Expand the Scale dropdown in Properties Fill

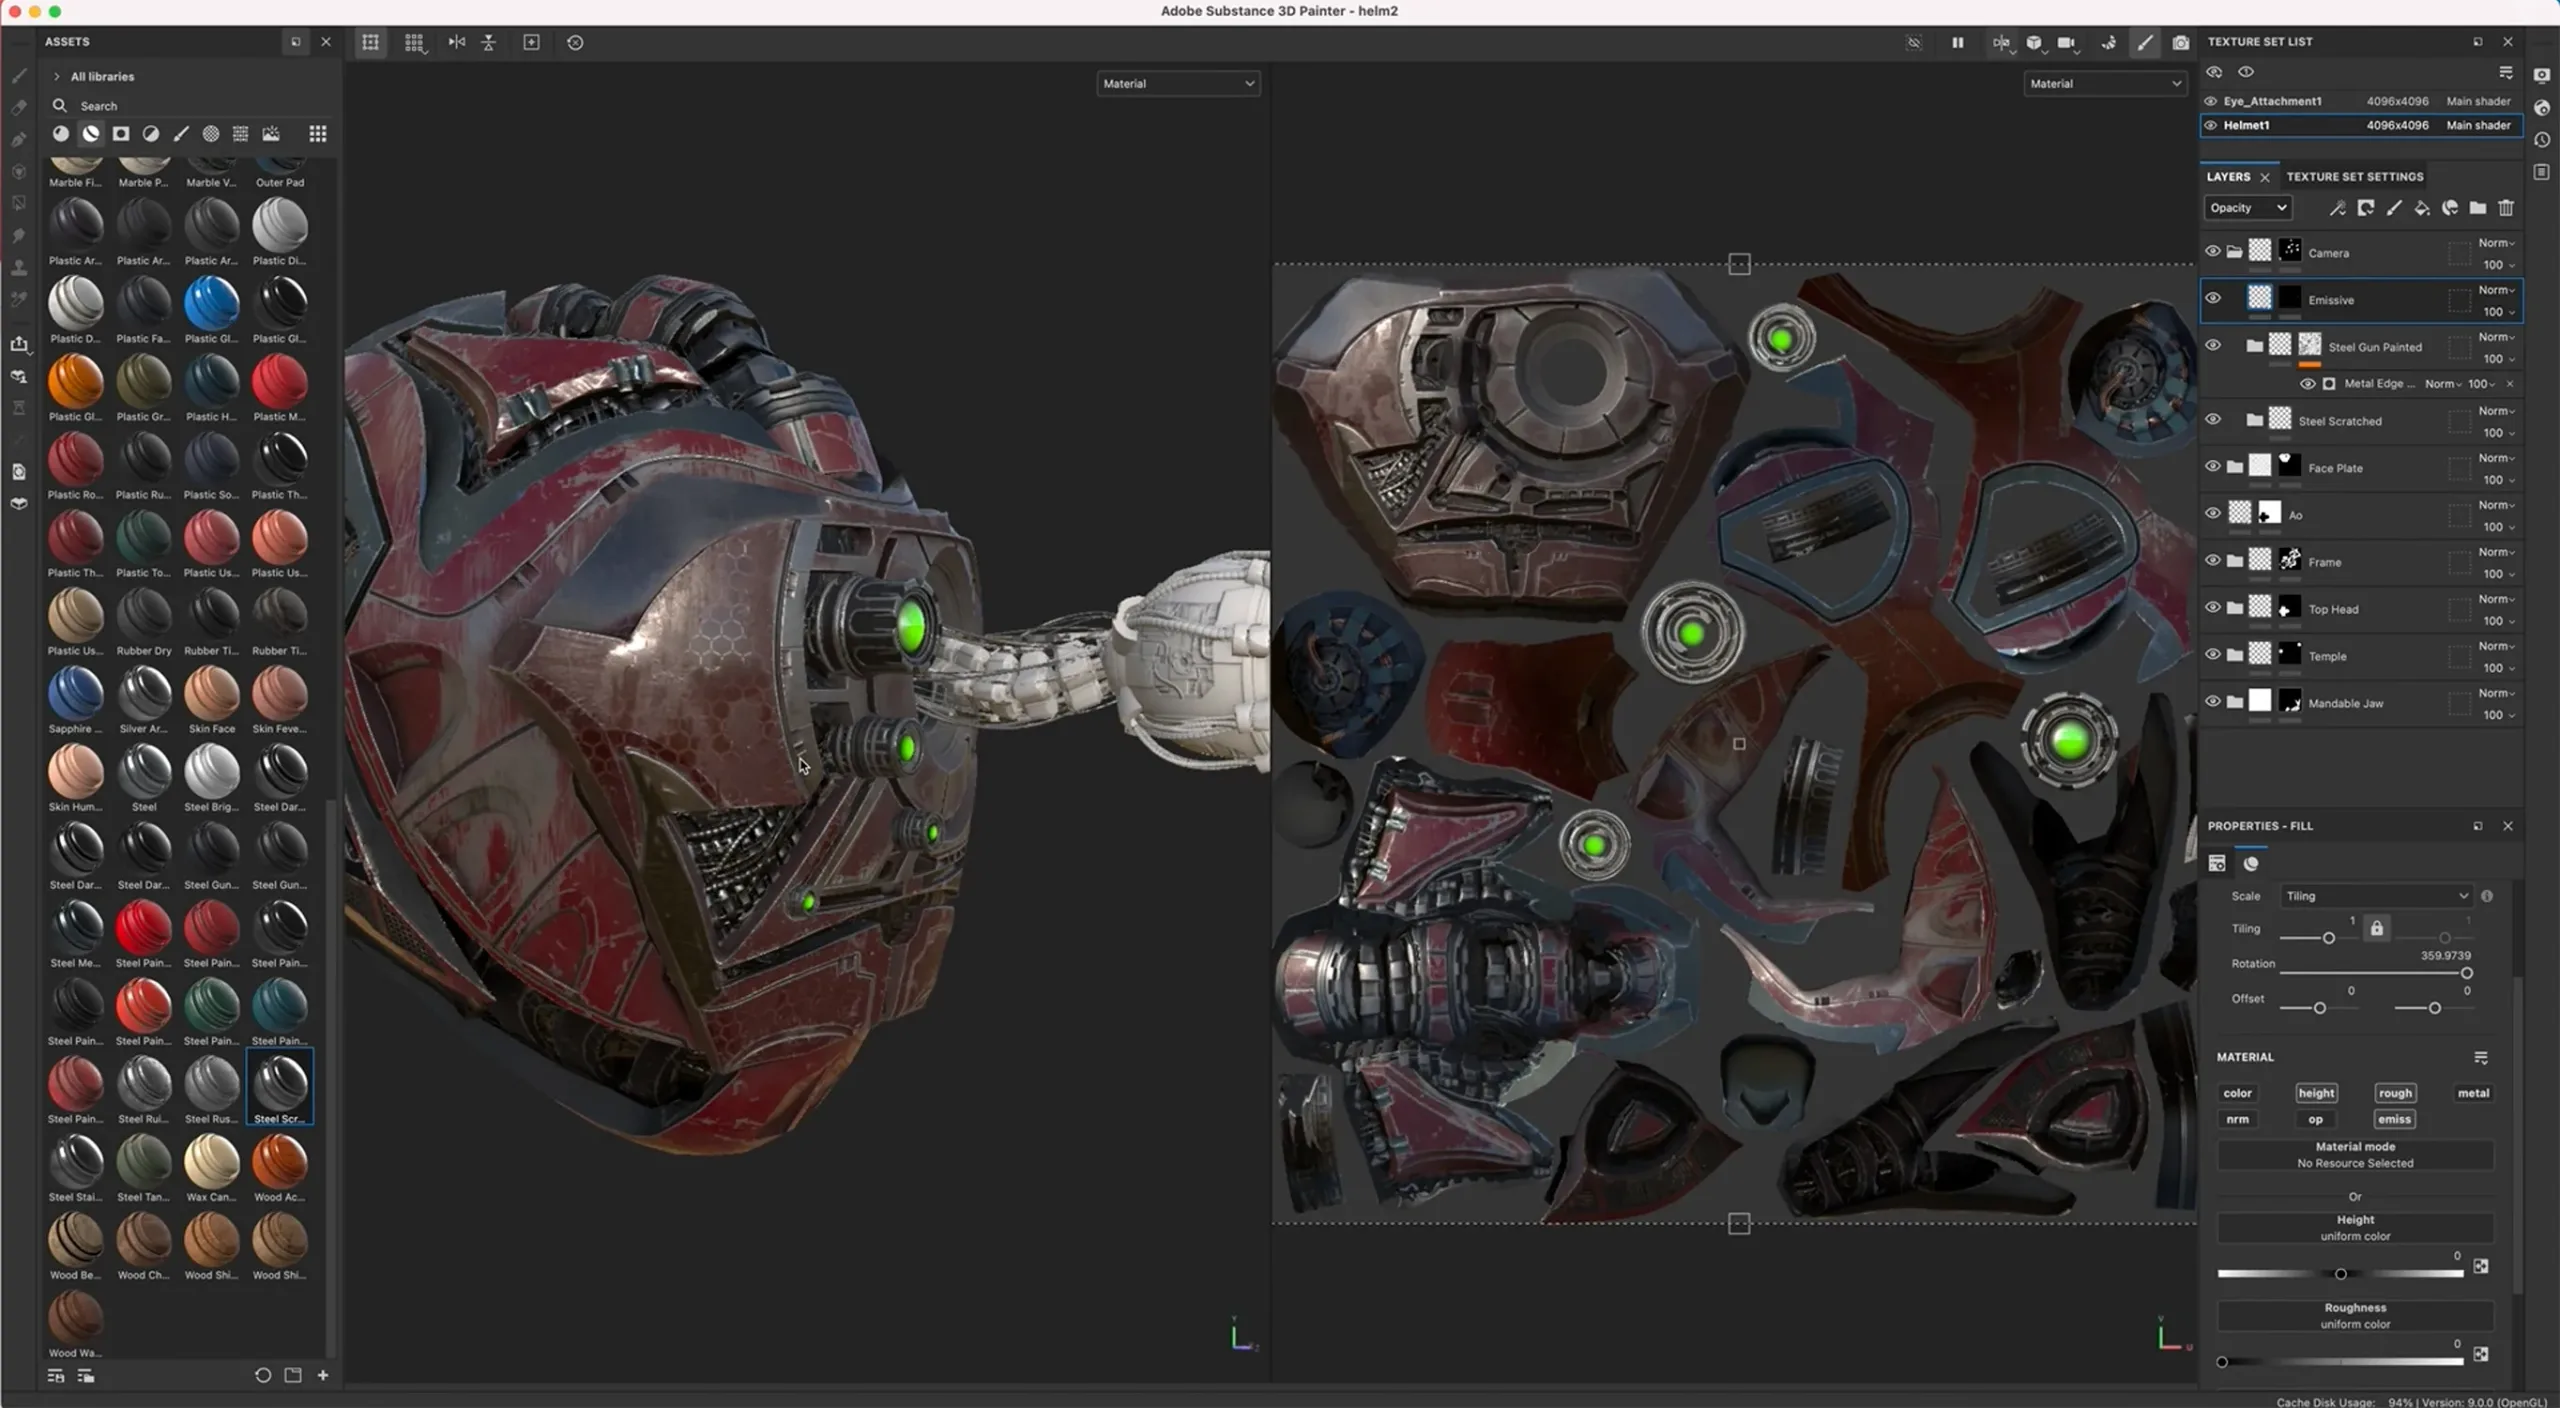pos(2376,895)
